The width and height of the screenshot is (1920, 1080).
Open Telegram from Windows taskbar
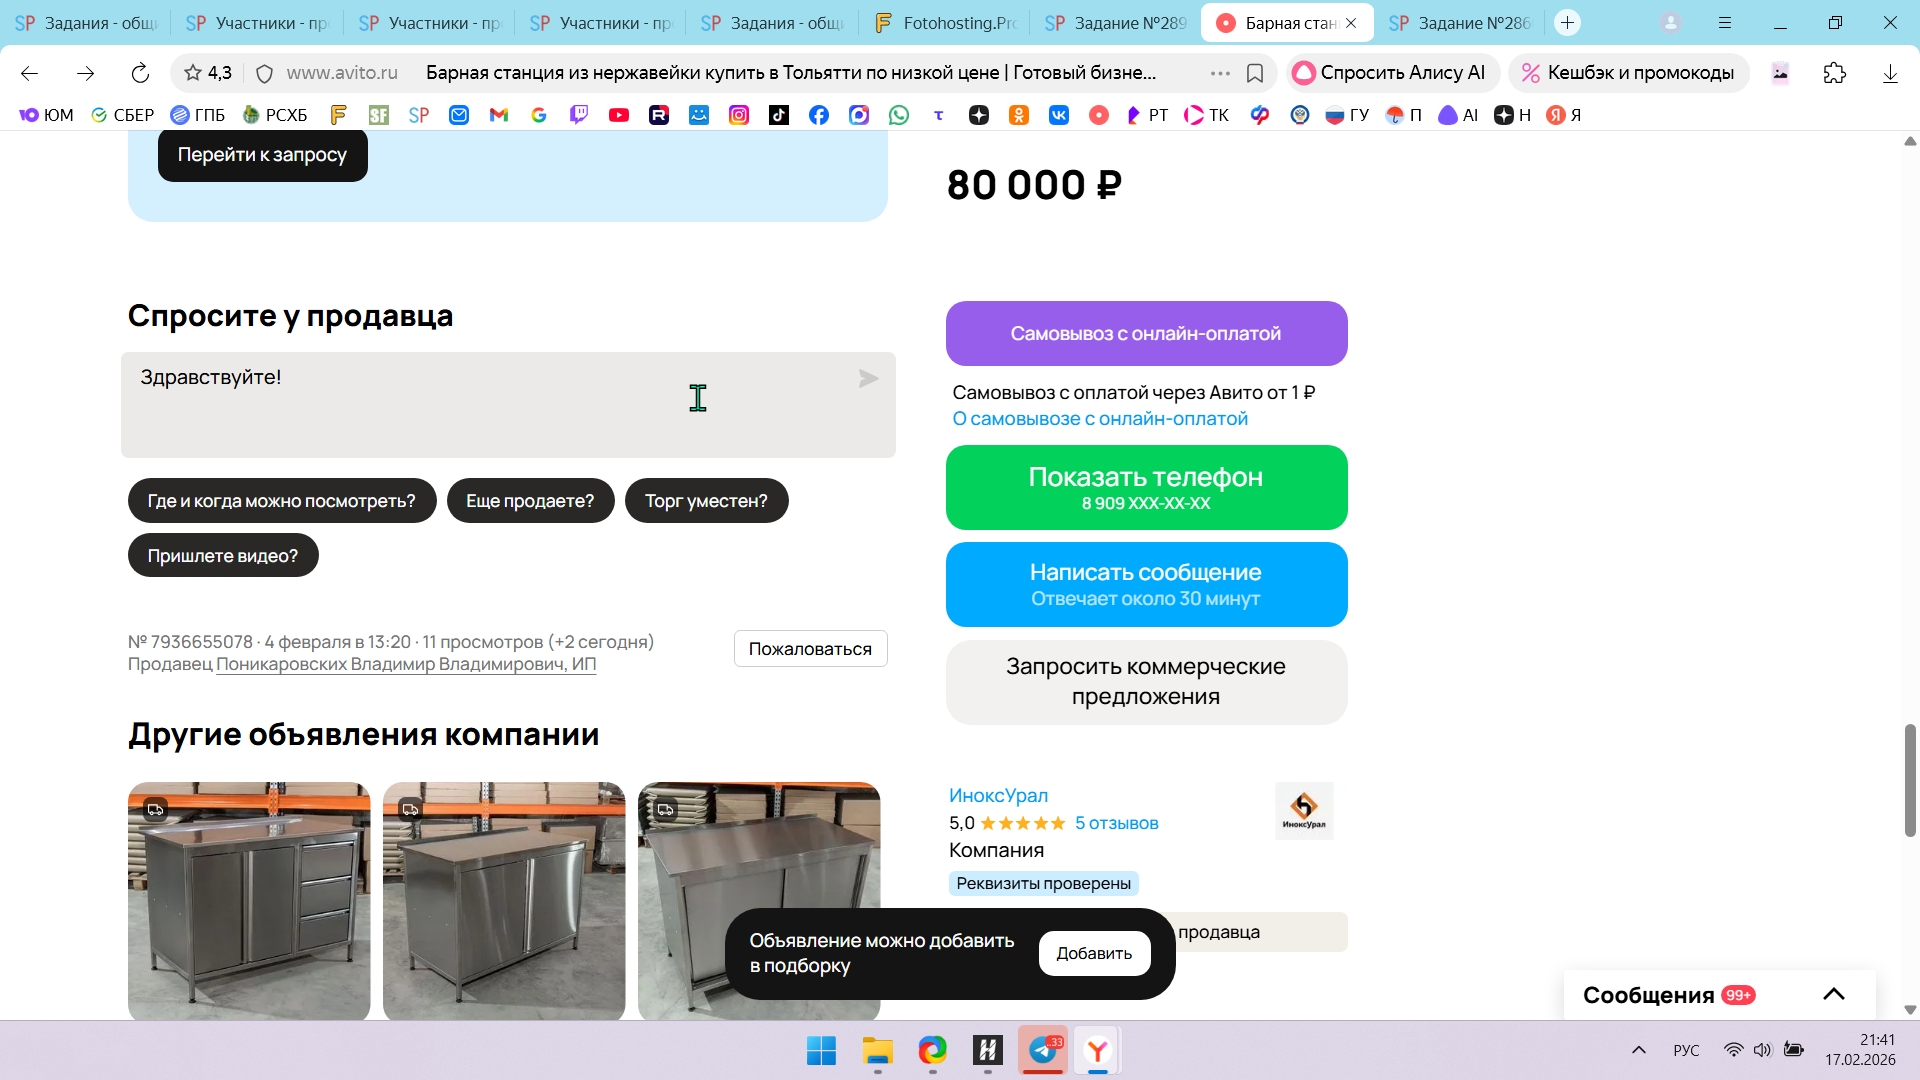point(1043,1050)
